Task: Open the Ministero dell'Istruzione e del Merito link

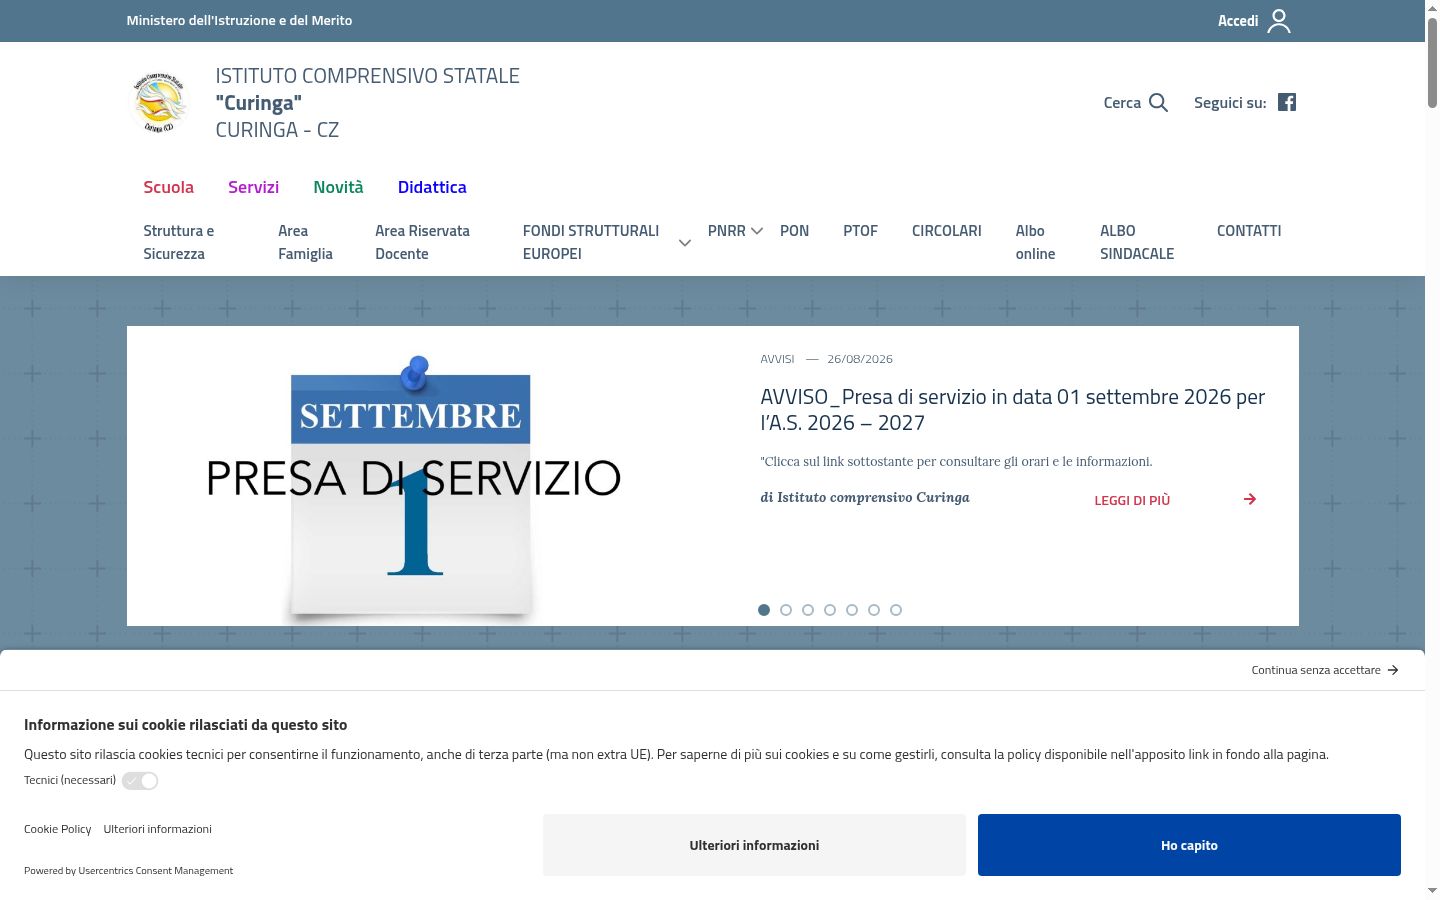Action: point(239,20)
